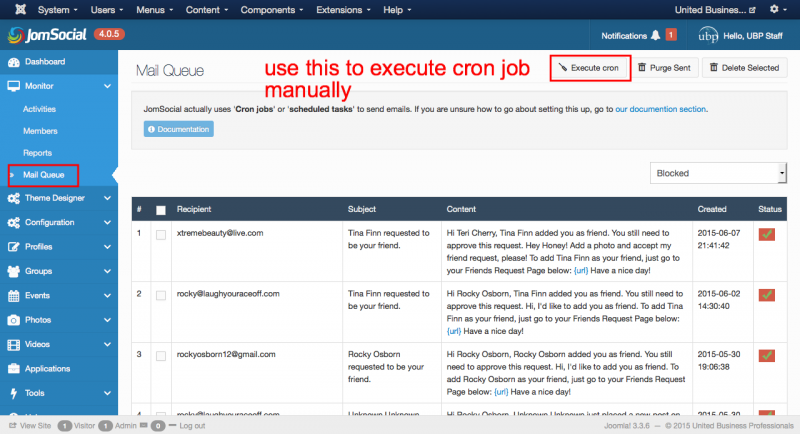Expand the Videos chevron

tap(107, 345)
